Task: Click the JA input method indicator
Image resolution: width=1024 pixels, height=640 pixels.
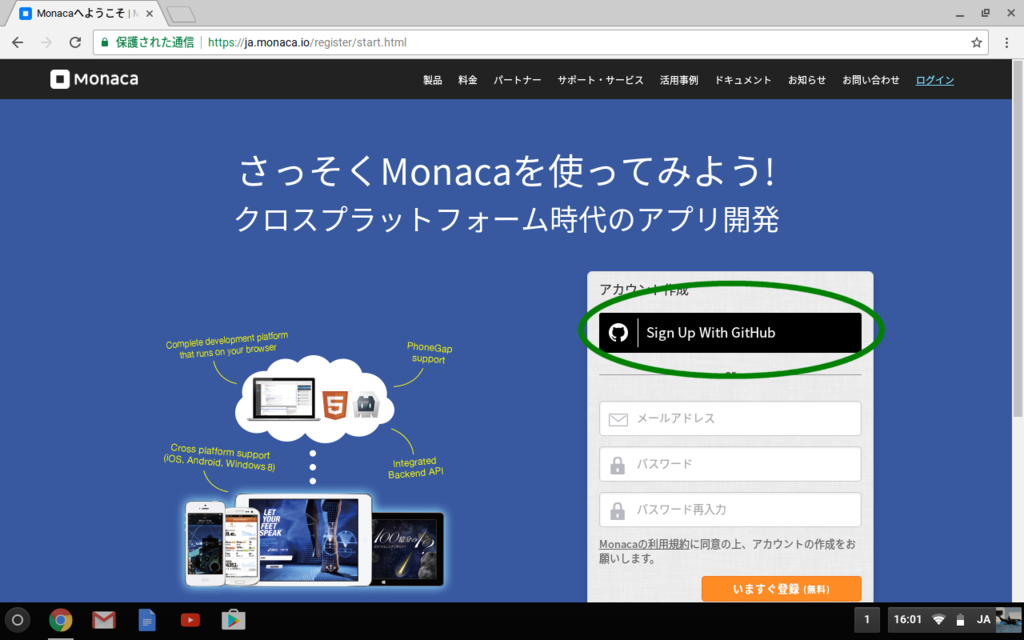Action: tap(983, 620)
